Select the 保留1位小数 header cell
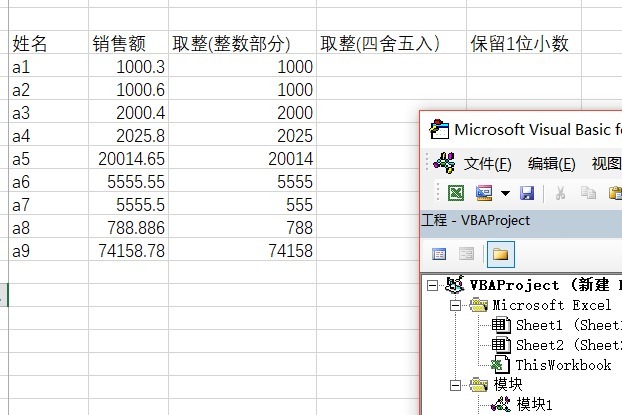The height and width of the screenshot is (415, 622). point(524,42)
